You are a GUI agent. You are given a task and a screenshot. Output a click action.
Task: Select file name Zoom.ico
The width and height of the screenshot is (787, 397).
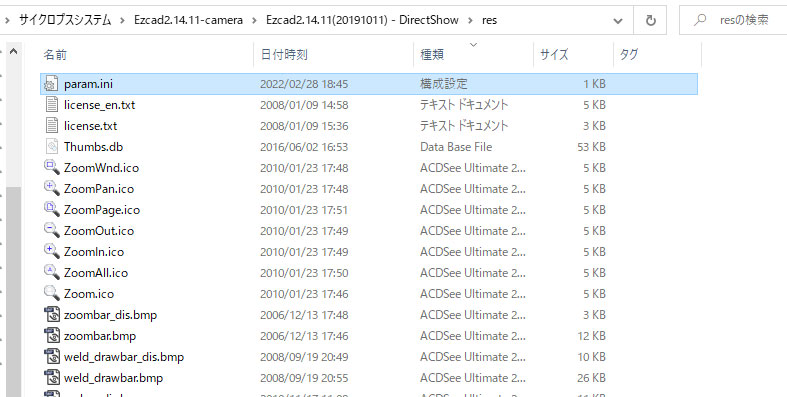click(89, 294)
